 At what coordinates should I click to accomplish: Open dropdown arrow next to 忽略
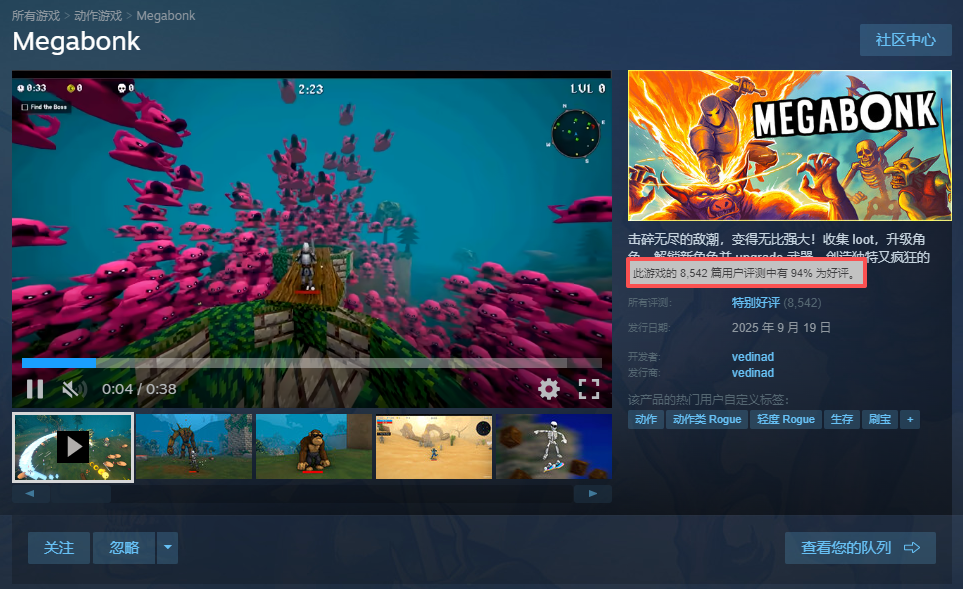[x=168, y=548]
